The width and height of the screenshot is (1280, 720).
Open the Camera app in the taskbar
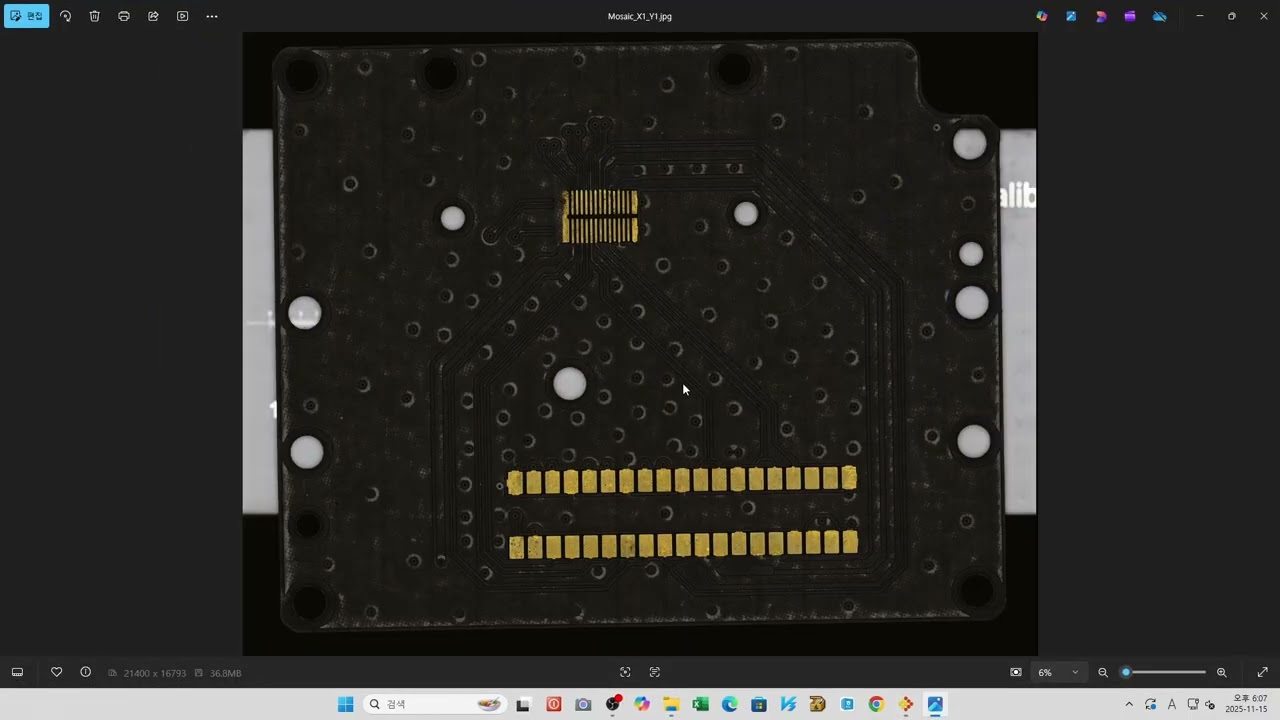coord(583,704)
